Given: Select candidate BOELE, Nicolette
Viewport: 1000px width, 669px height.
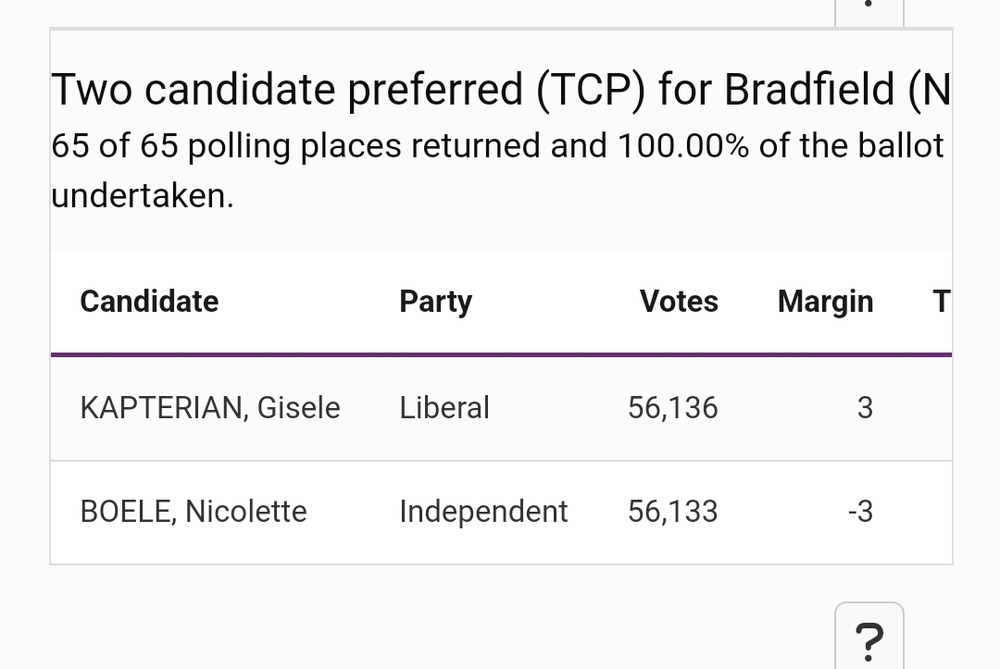Looking at the screenshot, I should [194, 511].
